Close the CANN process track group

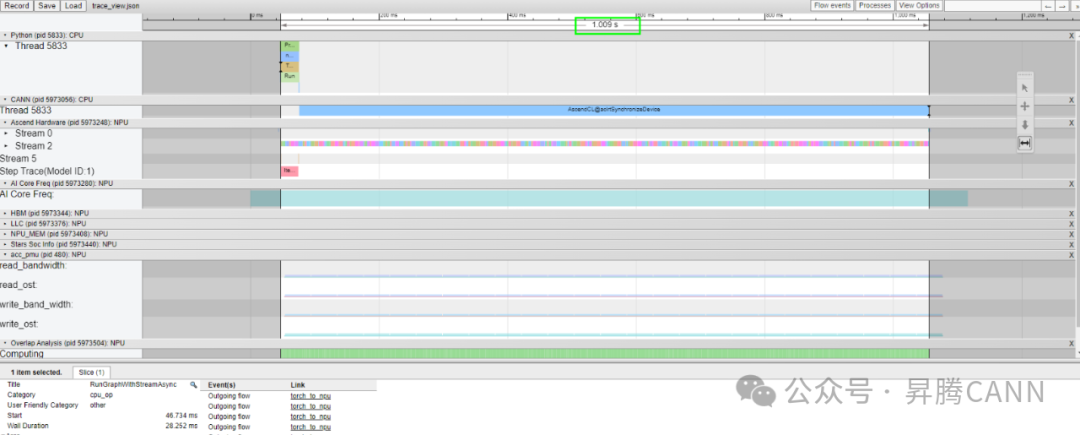point(1072,100)
